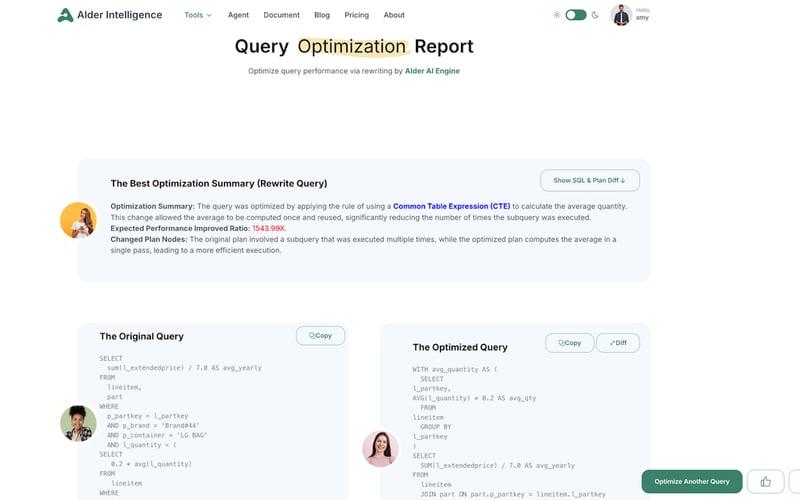Screen dimensions: 800x500
Task: Toggle the dark mode switch
Action: point(576,15)
